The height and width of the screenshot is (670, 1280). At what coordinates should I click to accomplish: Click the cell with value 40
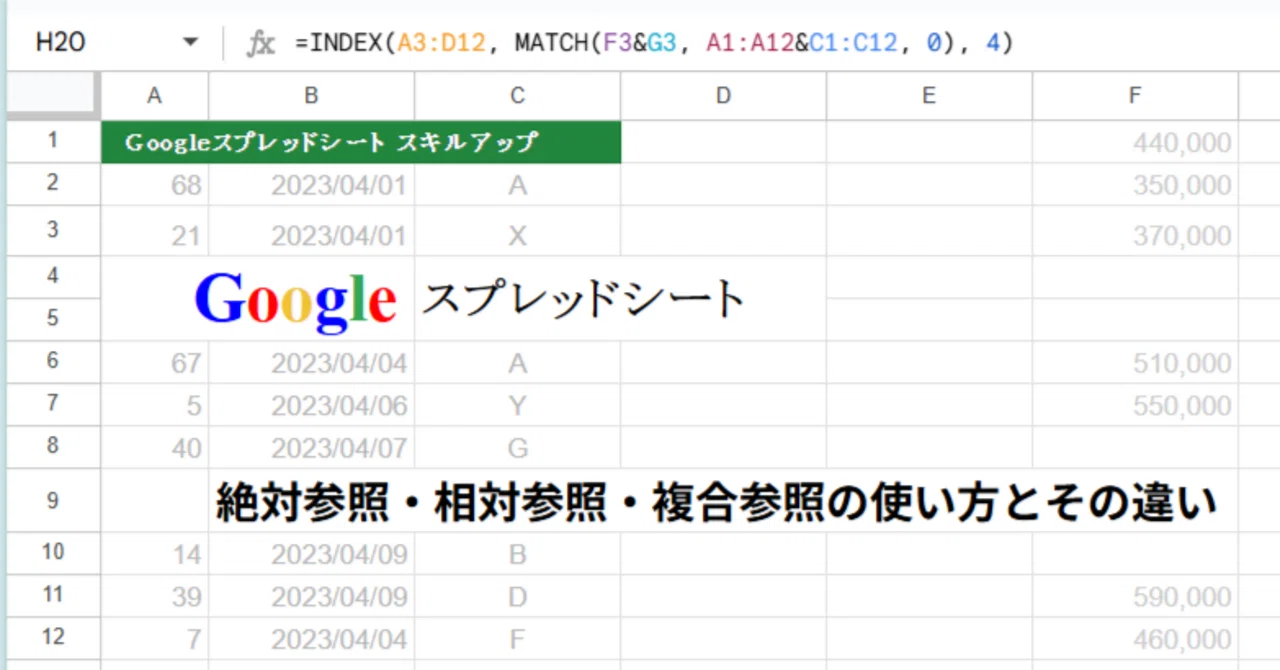click(x=155, y=448)
